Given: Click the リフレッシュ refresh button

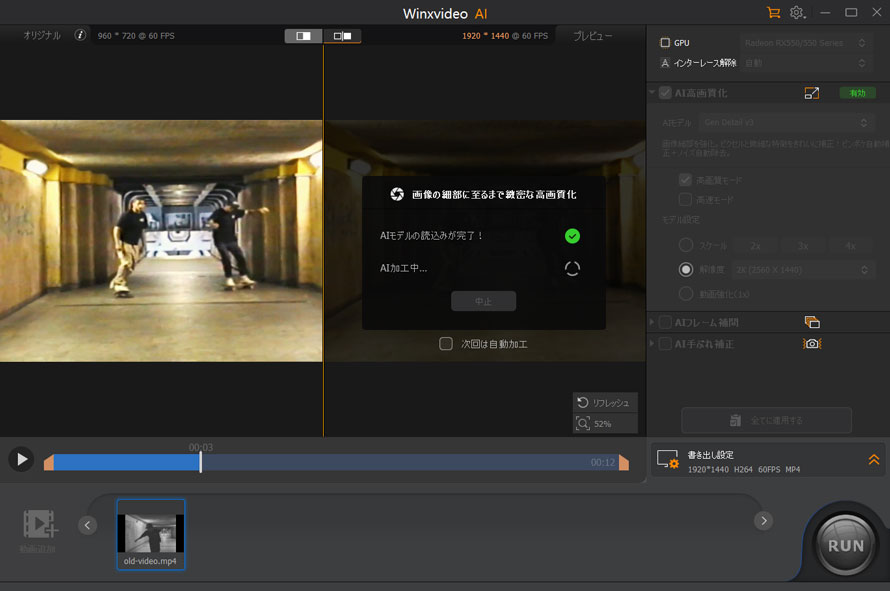Looking at the screenshot, I should pos(604,402).
